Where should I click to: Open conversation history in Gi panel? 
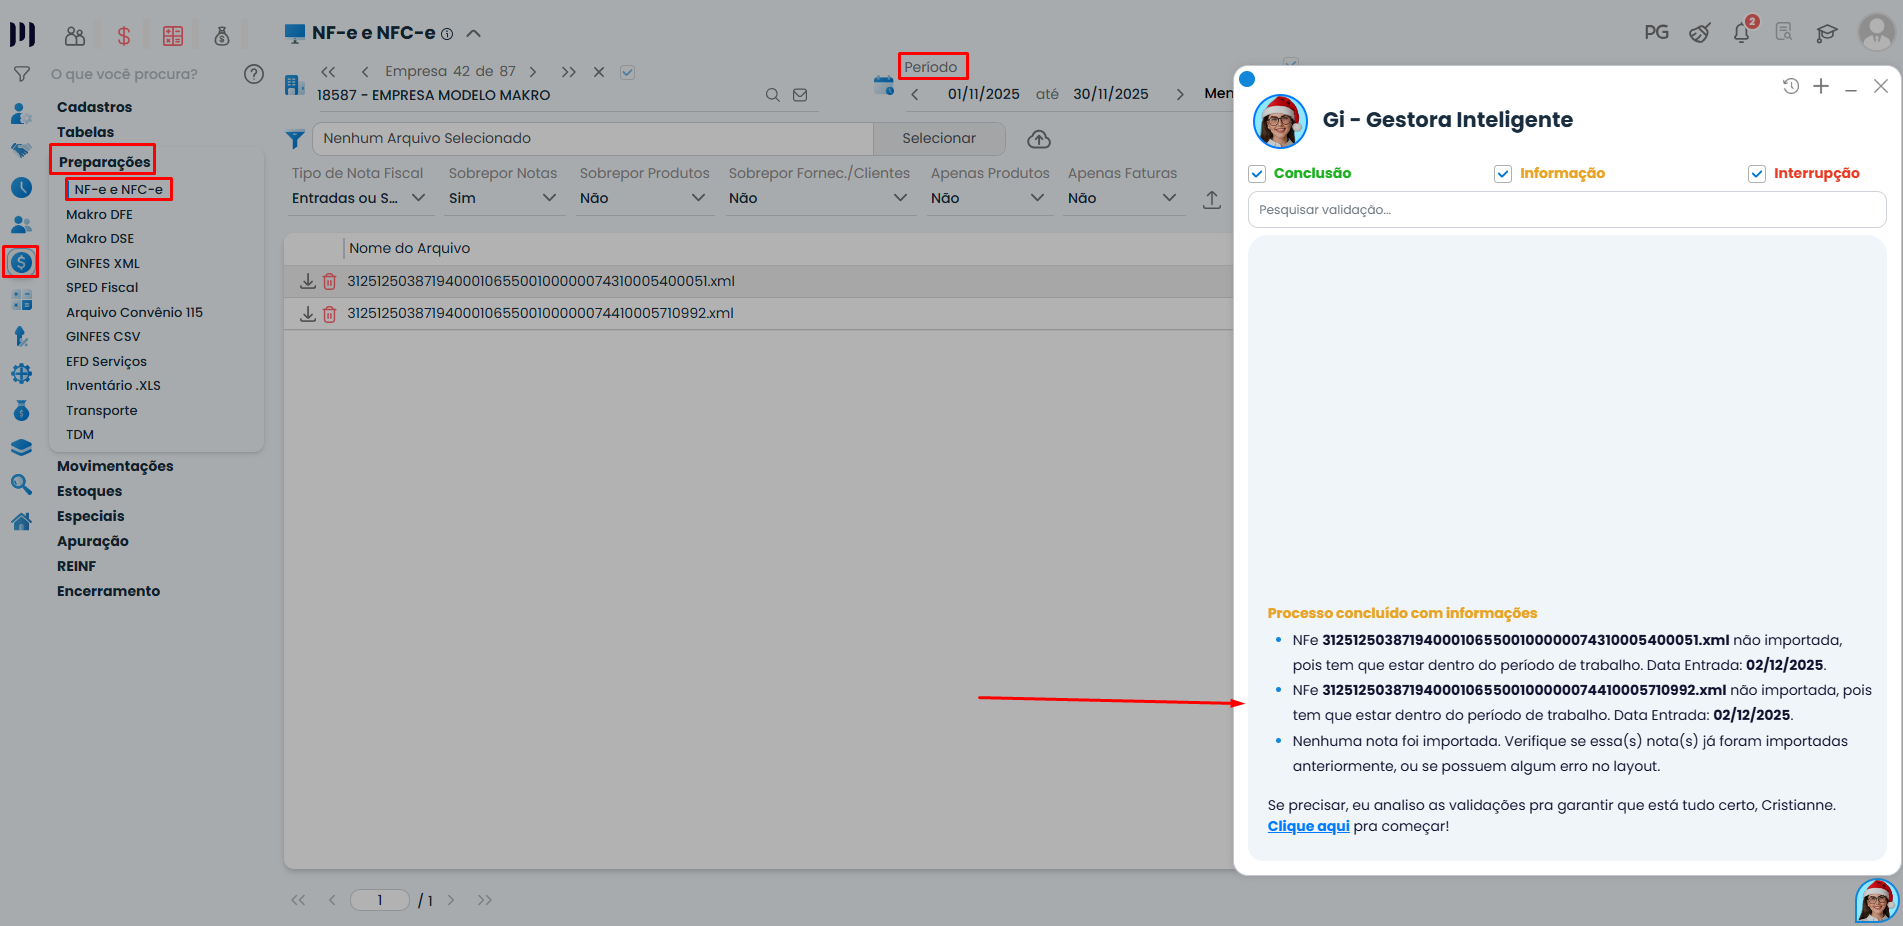point(1790,86)
